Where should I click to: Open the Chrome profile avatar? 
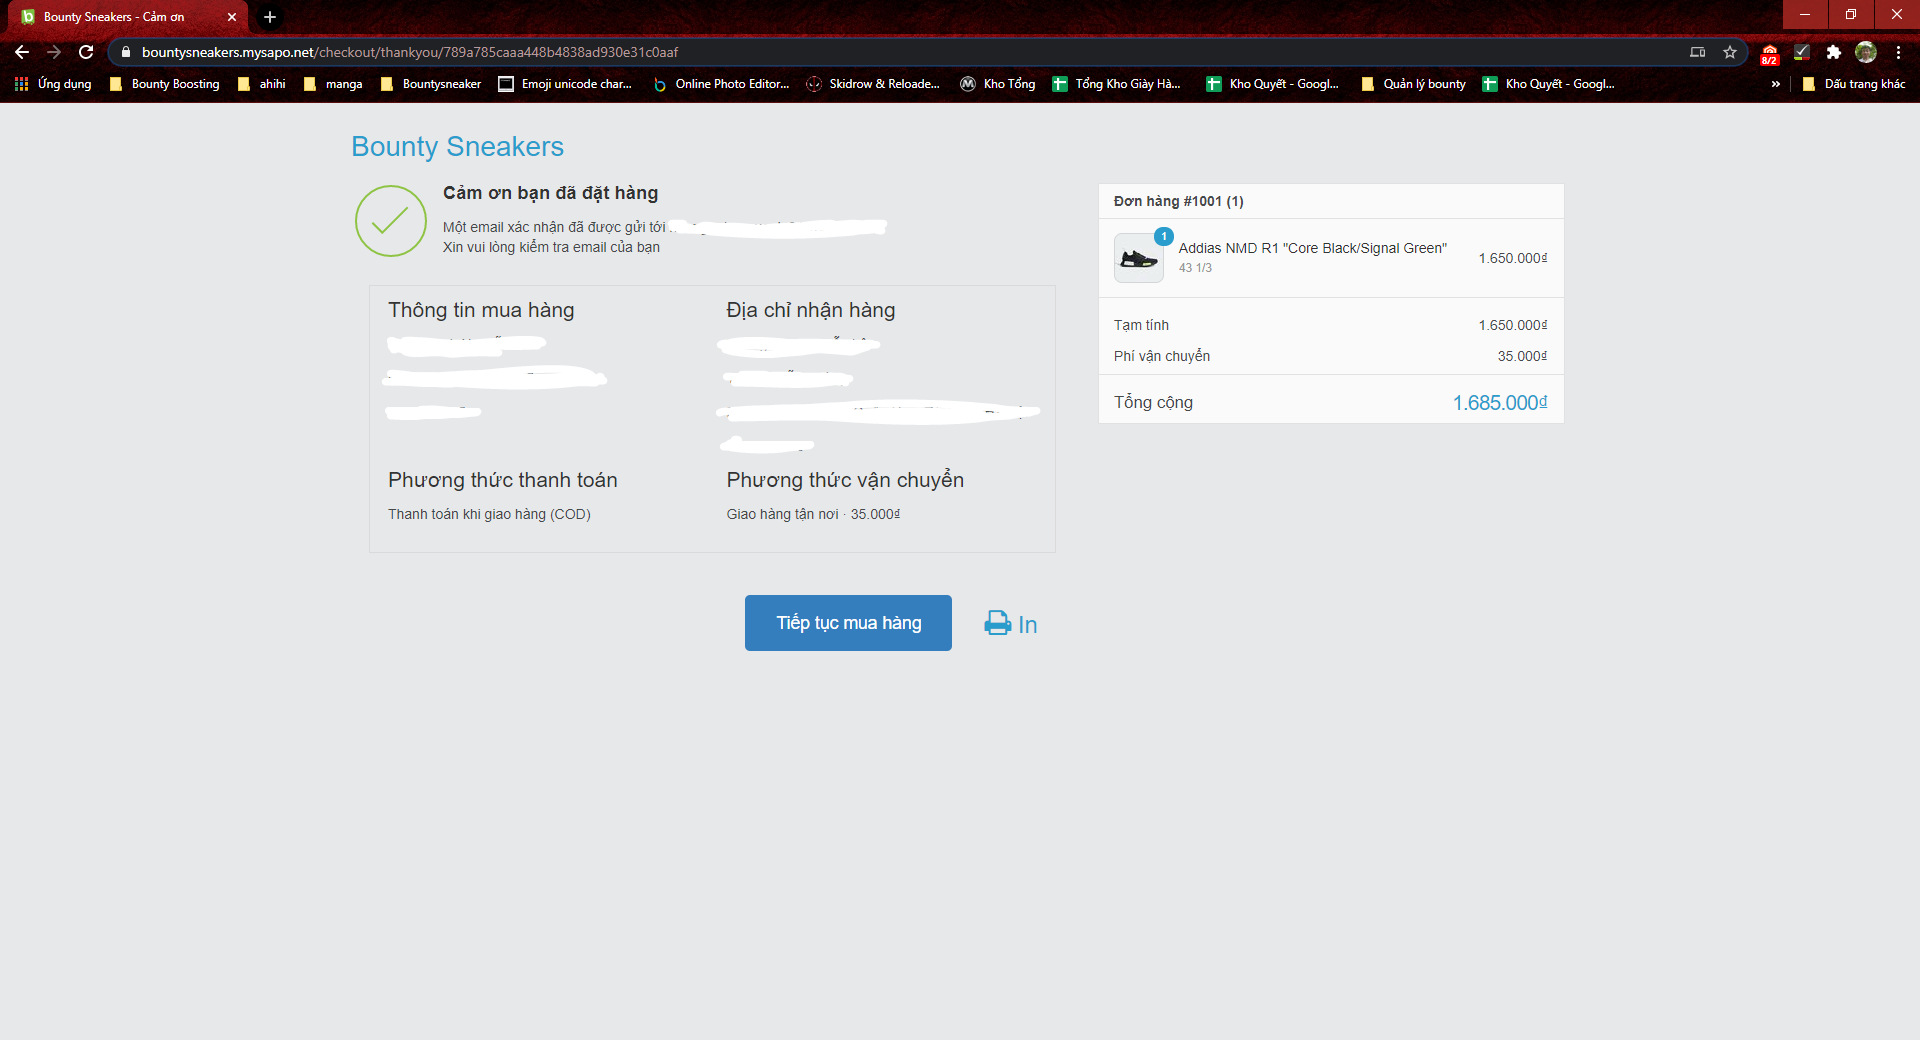(x=1865, y=52)
